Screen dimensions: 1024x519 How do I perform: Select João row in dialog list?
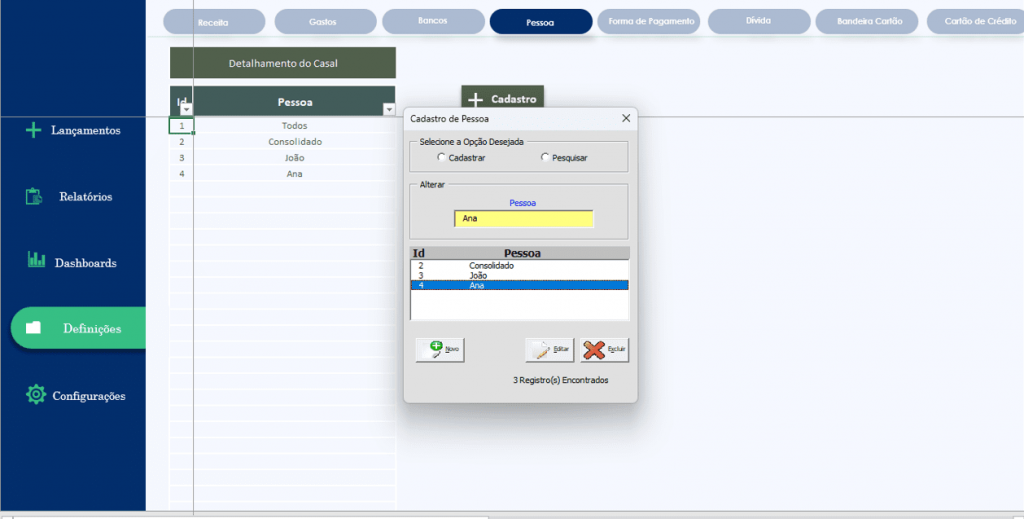tap(519, 275)
